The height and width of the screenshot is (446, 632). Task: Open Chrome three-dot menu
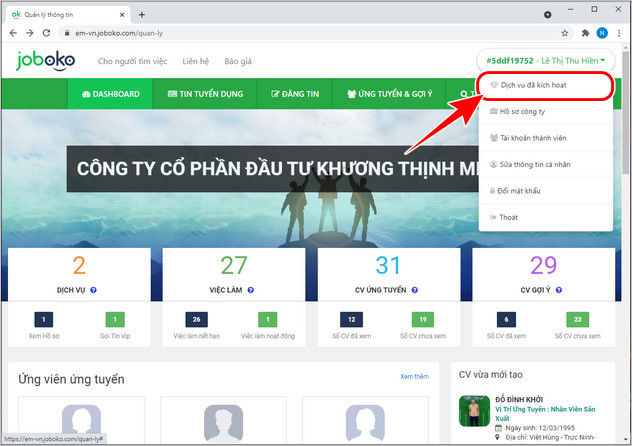click(619, 33)
